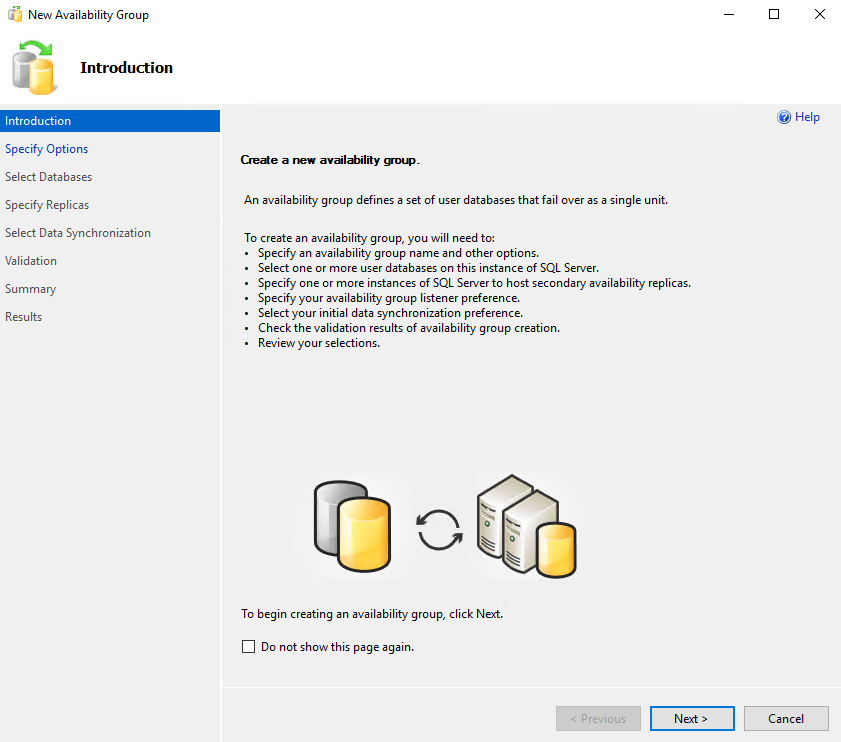Click 'Specify one or more instances of SQL Server' bullet
Viewport: 841px width, 742px height.
tap(474, 283)
